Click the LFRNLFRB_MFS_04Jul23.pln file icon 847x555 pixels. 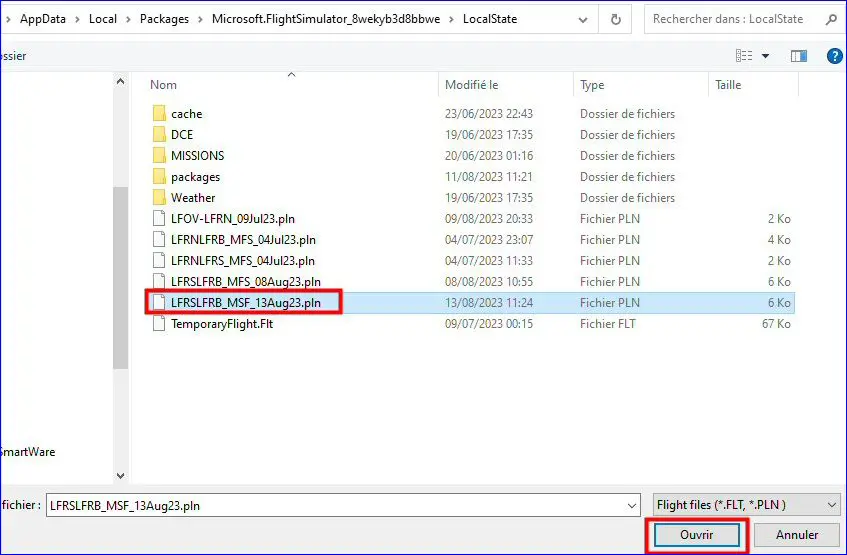click(159, 239)
